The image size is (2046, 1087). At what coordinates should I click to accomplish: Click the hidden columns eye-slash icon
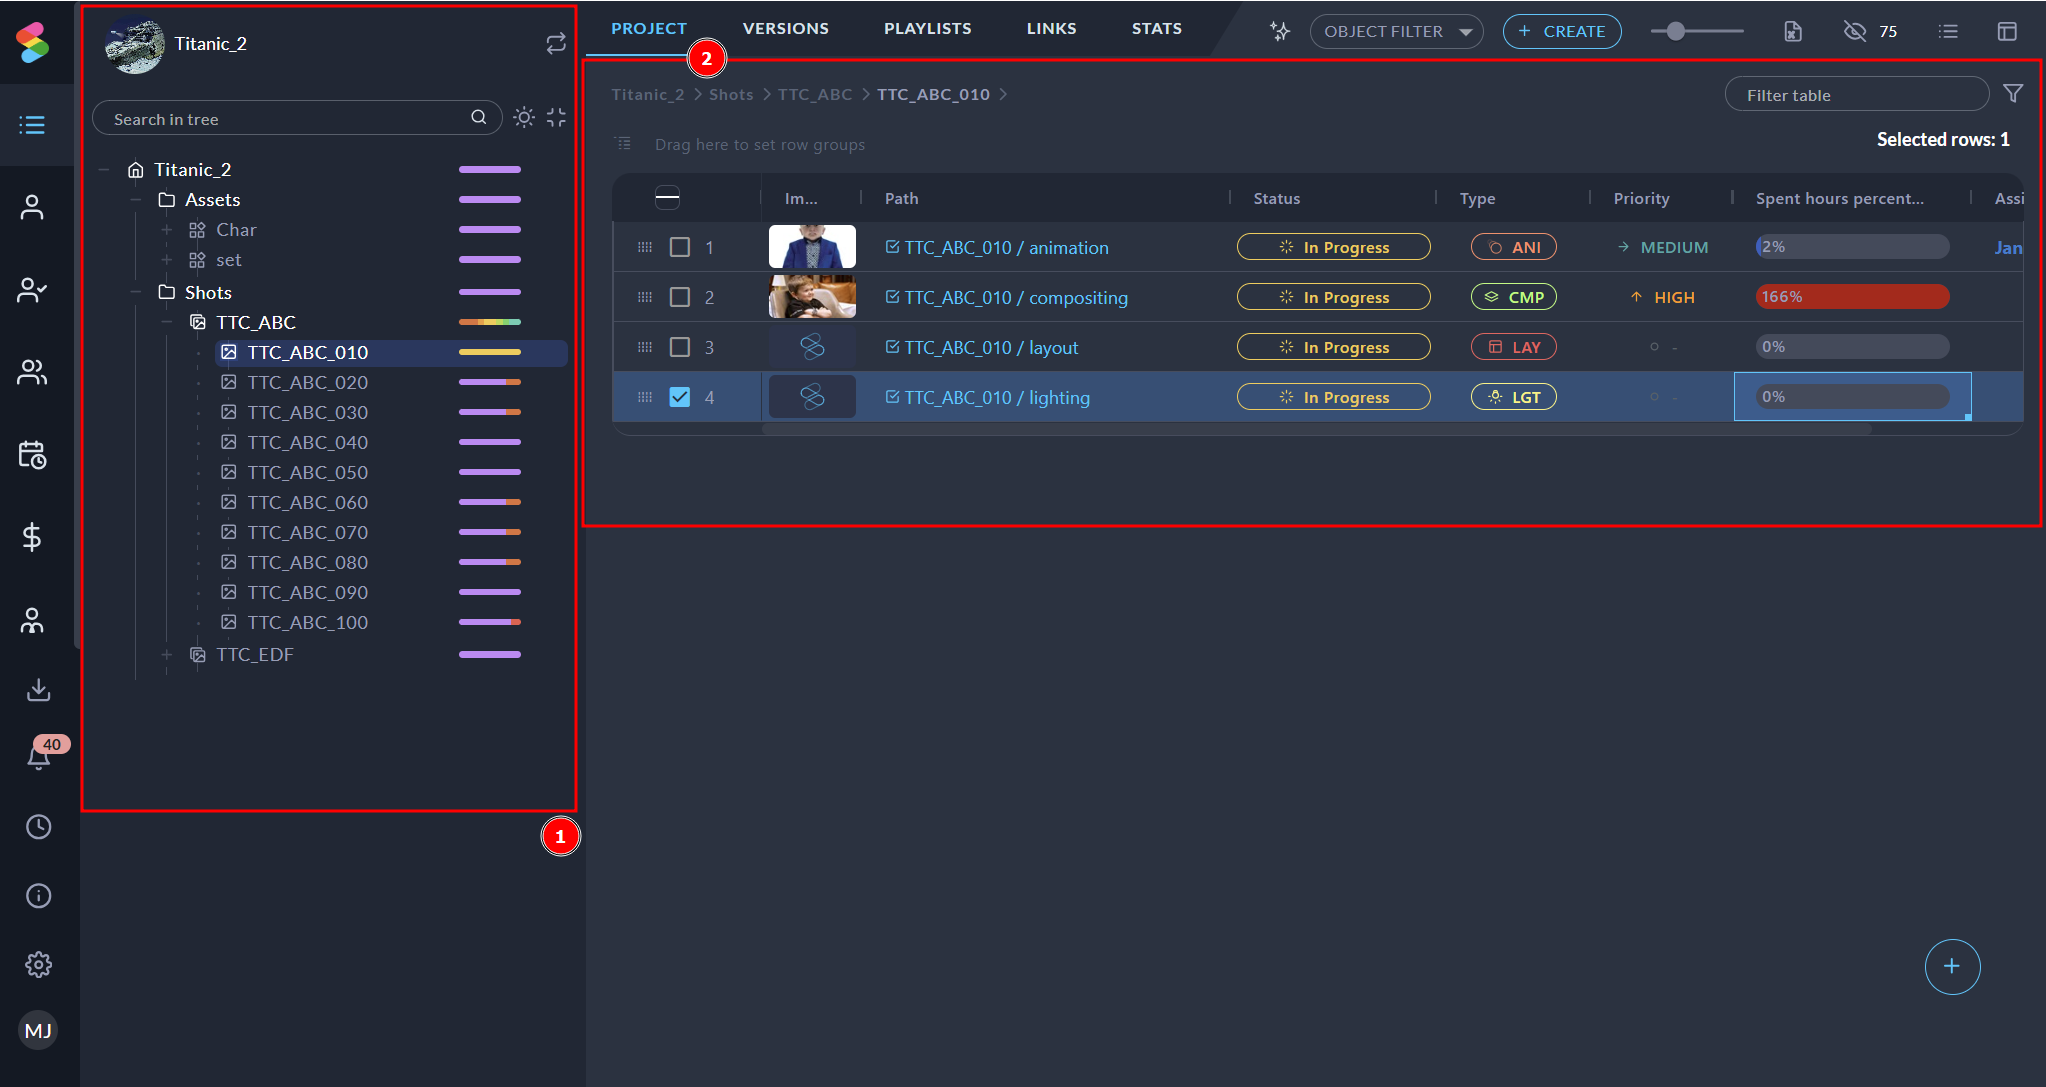pos(1854,31)
